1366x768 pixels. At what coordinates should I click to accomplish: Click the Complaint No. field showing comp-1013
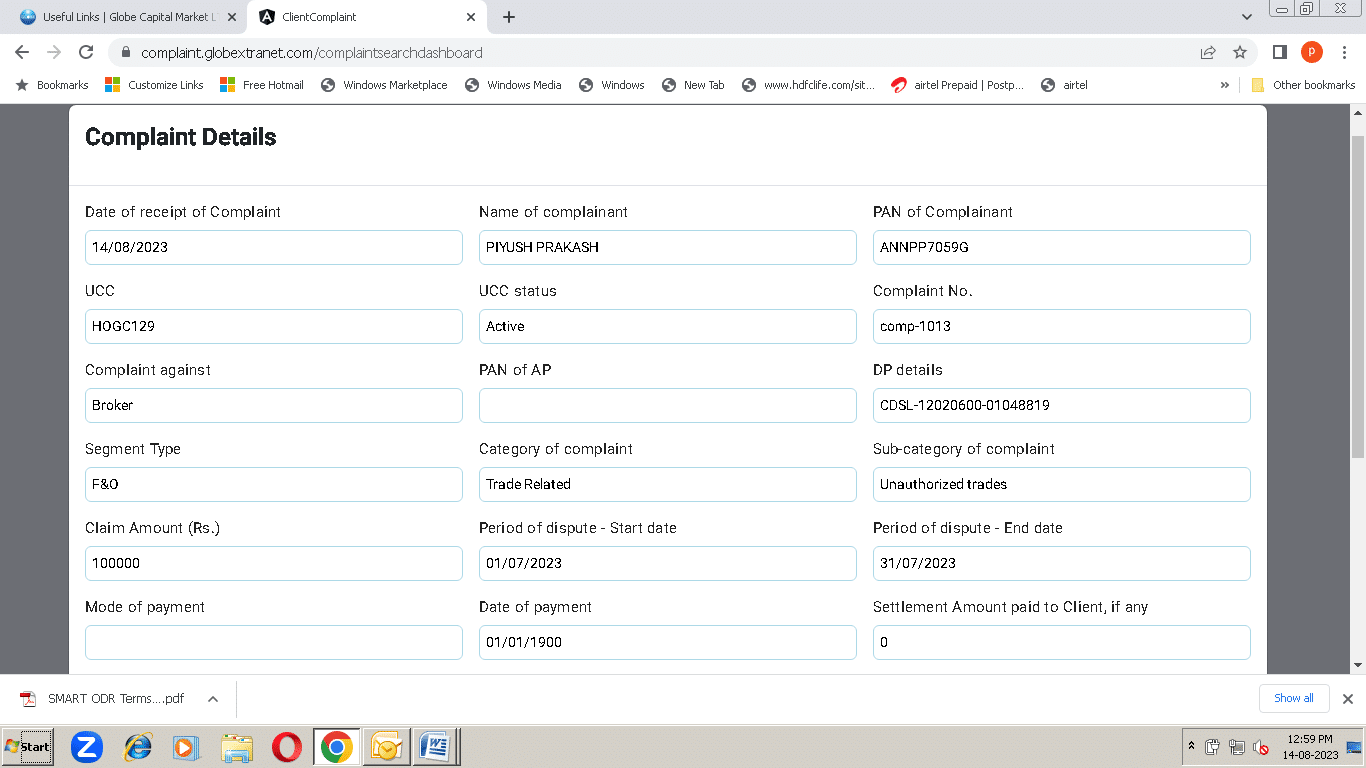(1062, 326)
